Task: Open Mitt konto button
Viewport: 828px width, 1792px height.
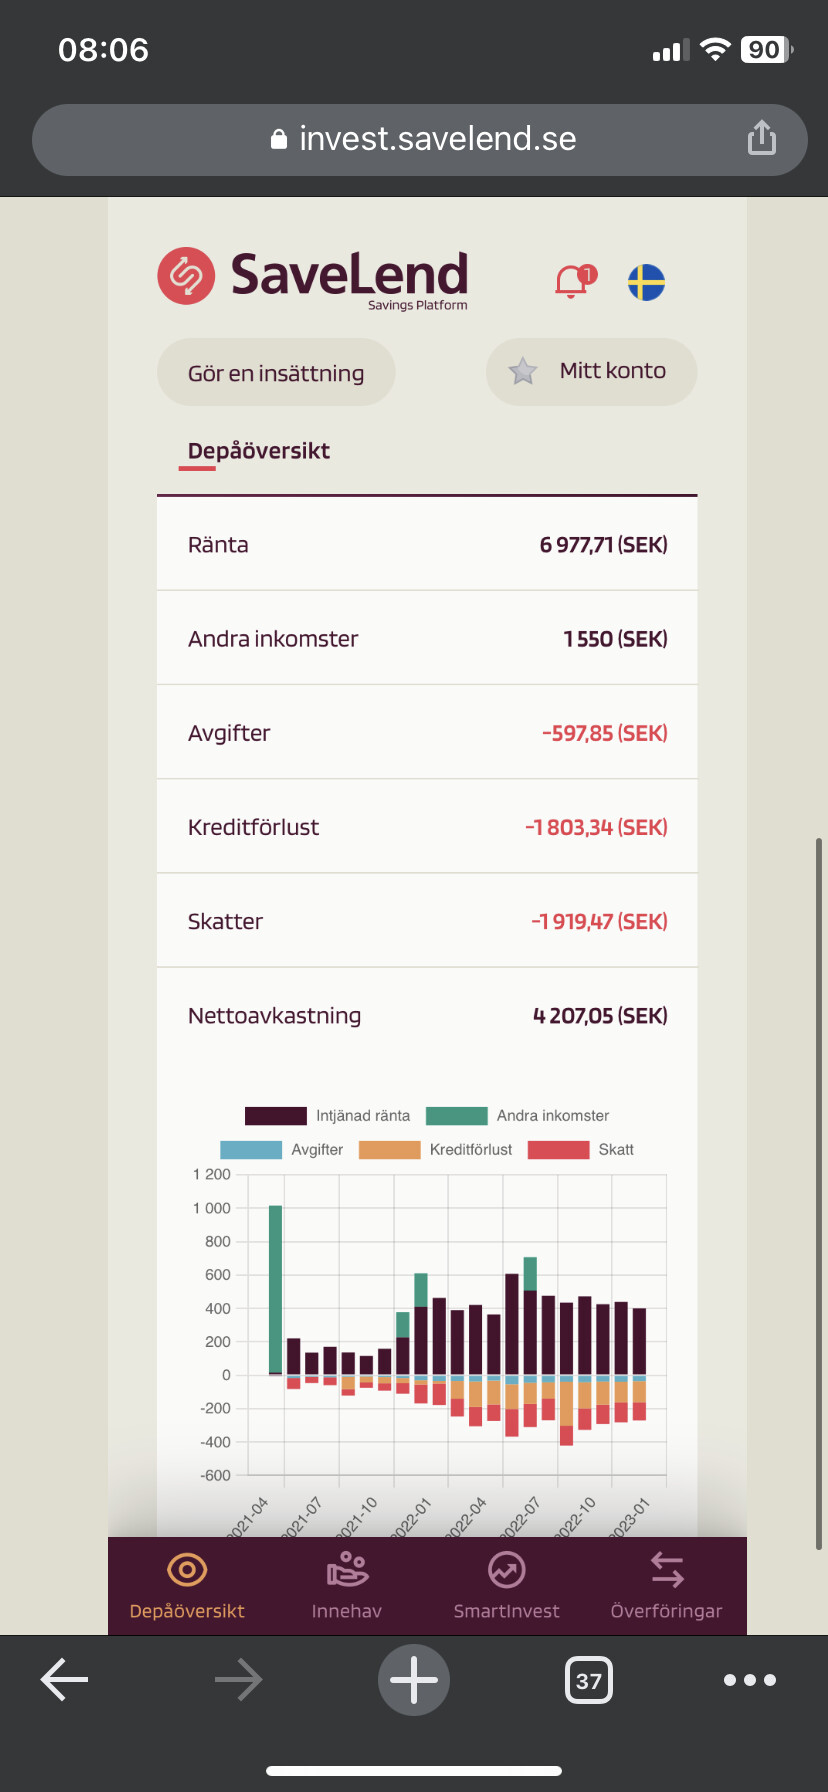Action: pos(592,371)
